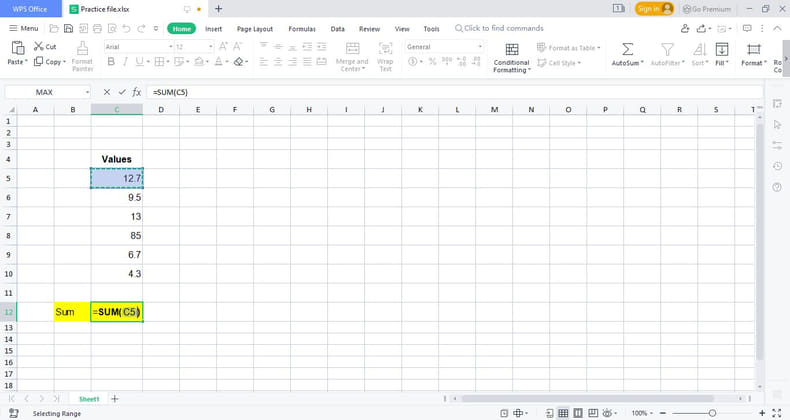Click the AutoSum sigma icon

tap(627, 49)
